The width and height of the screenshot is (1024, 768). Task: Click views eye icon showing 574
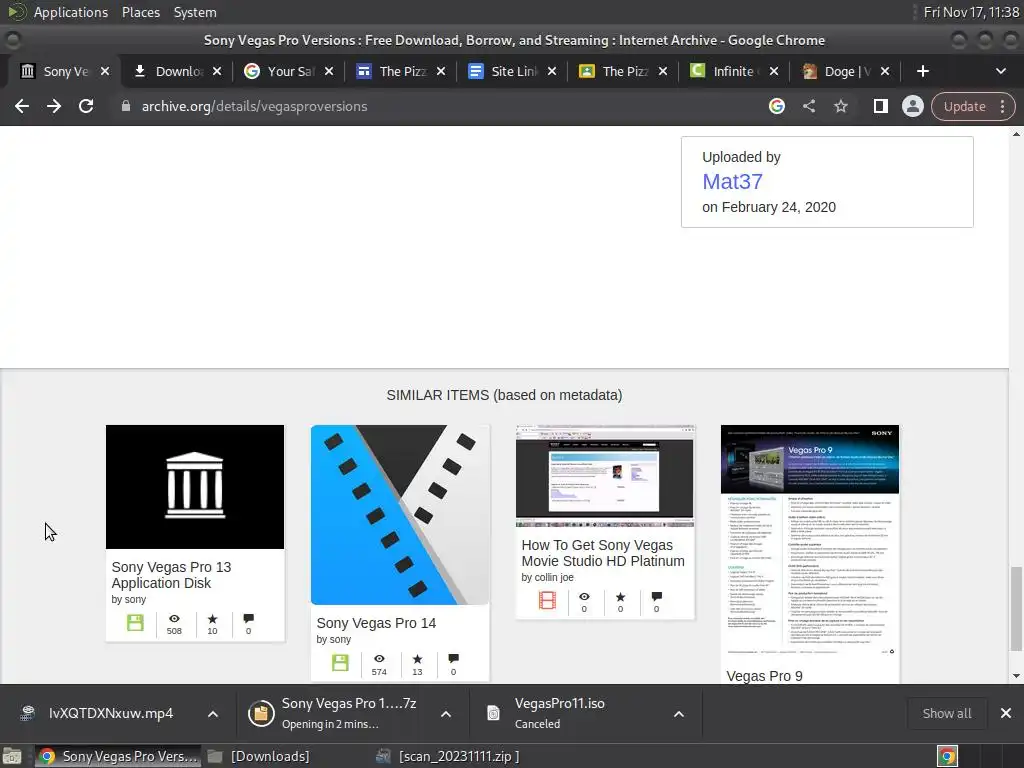click(379, 658)
